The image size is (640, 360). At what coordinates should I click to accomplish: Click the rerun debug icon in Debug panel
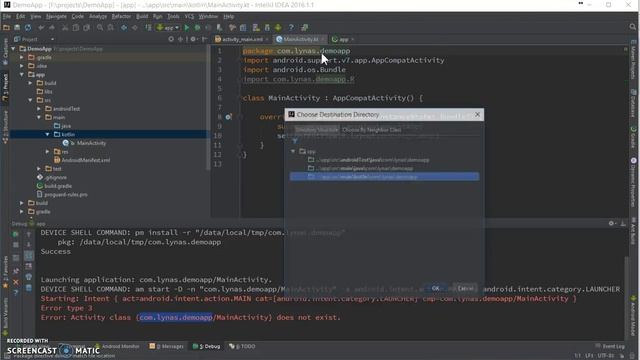pyautogui.click(x=16, y=234)
